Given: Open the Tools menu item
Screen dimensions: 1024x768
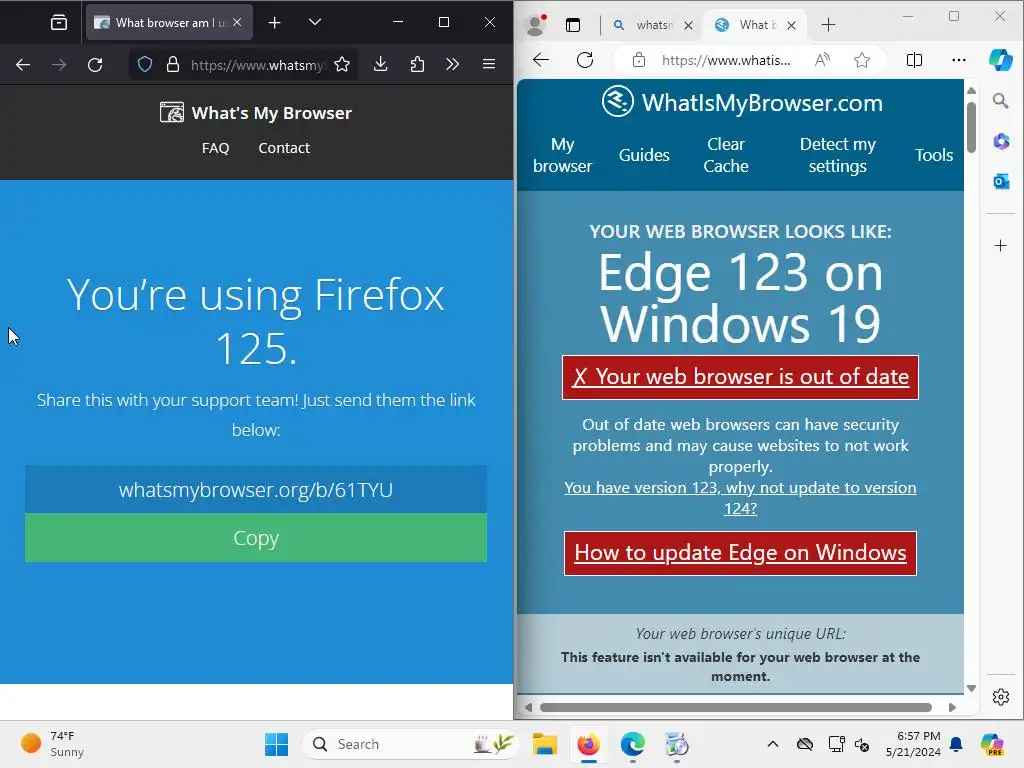Looking at the screenshot, I should 934,155.
